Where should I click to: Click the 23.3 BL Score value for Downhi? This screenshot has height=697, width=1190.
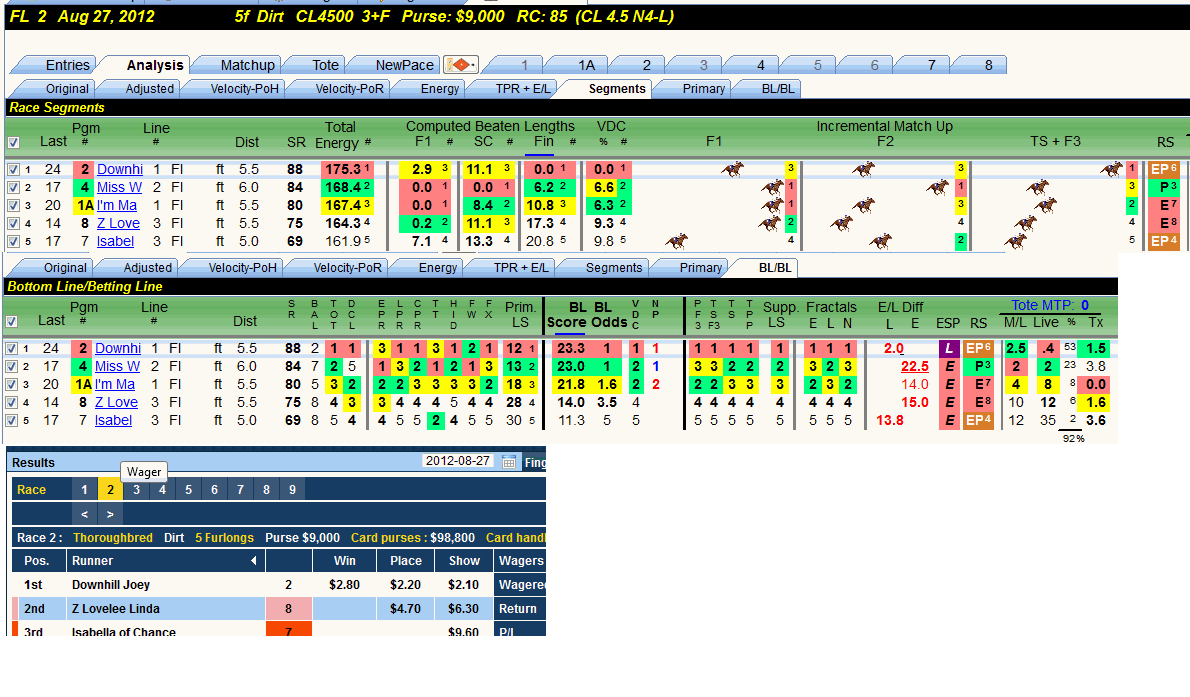571,348
